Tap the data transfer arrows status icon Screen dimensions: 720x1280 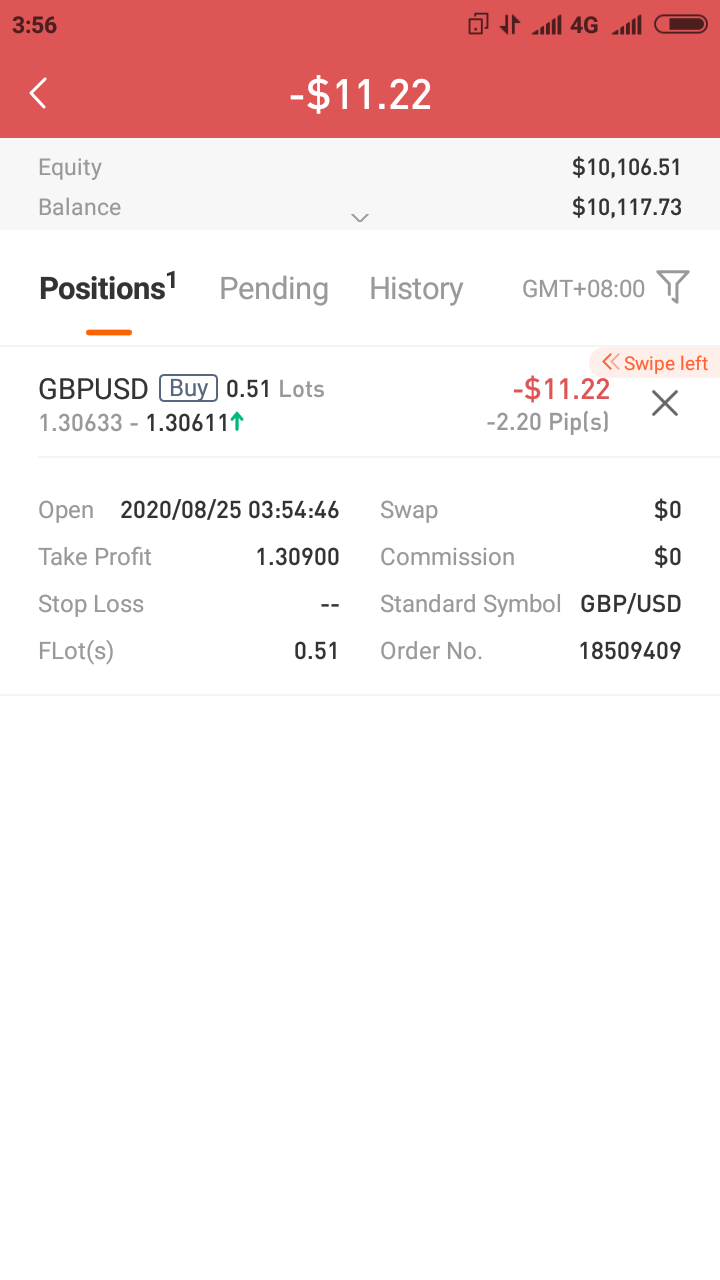(510, 25)
